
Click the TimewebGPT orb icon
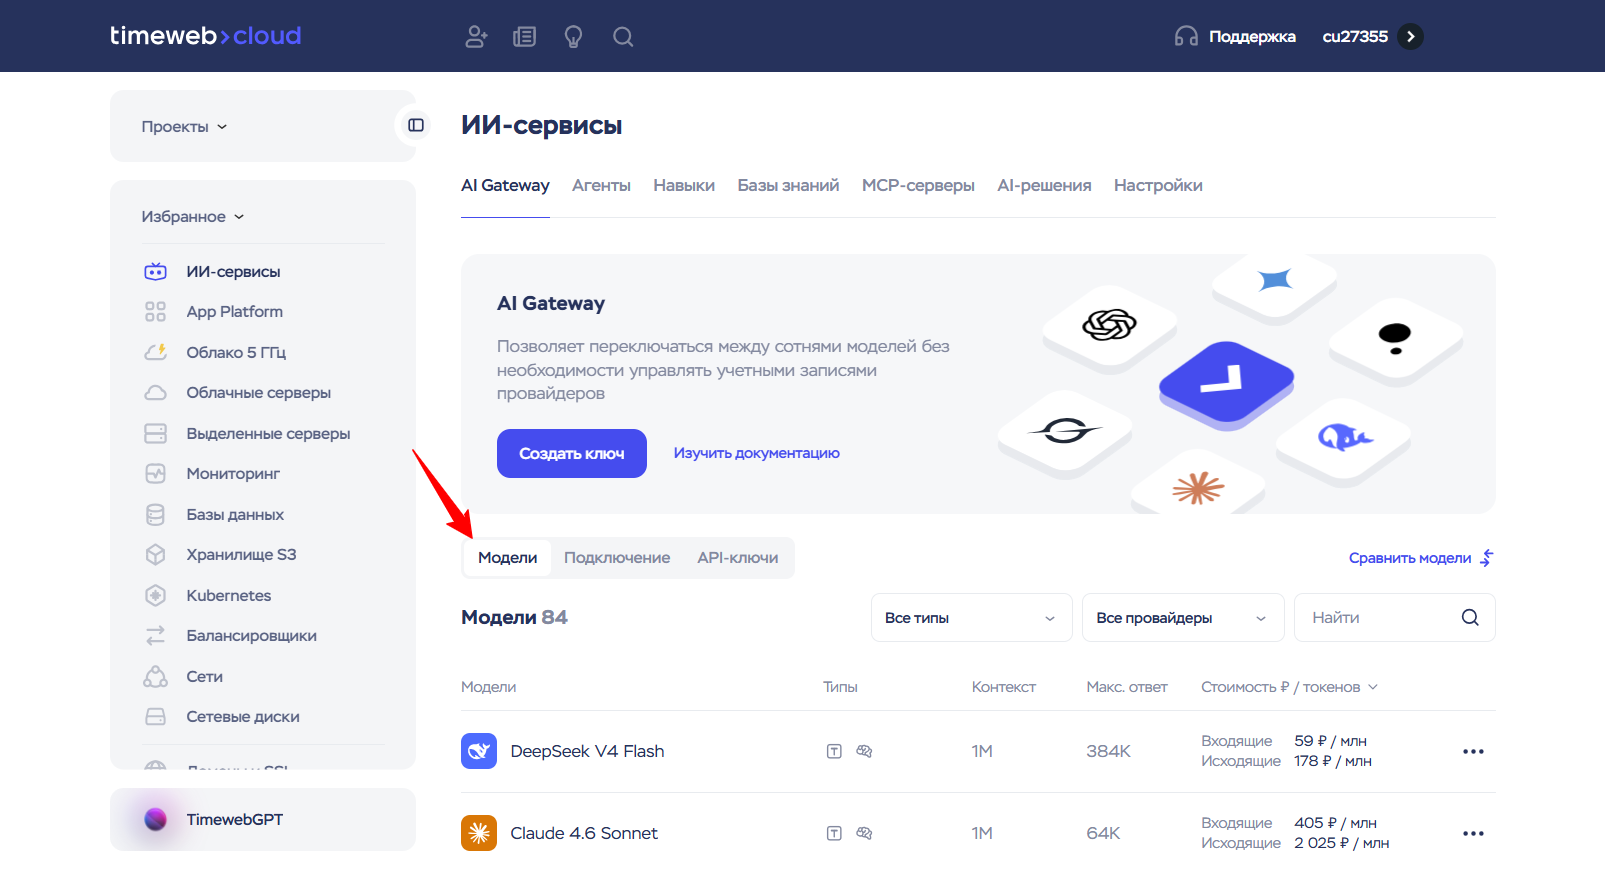155,819
